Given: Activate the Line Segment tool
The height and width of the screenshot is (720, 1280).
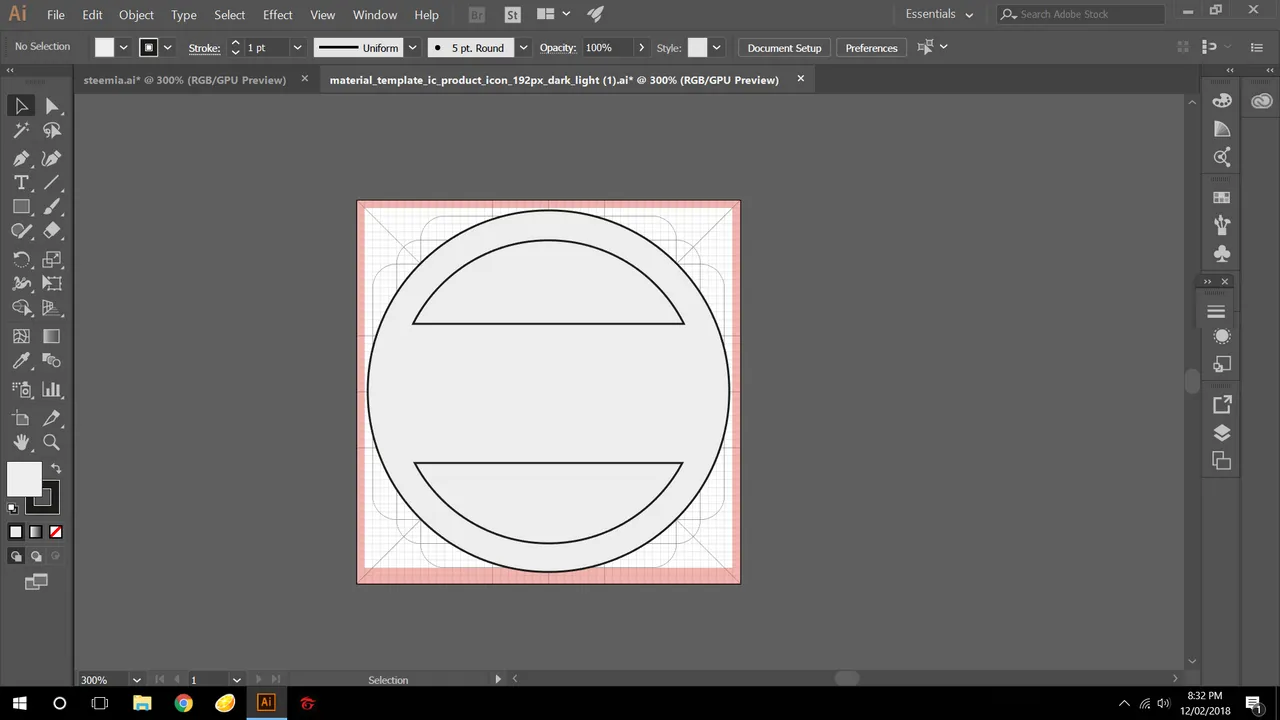Looking at the screenshot, I should [52, 183].
